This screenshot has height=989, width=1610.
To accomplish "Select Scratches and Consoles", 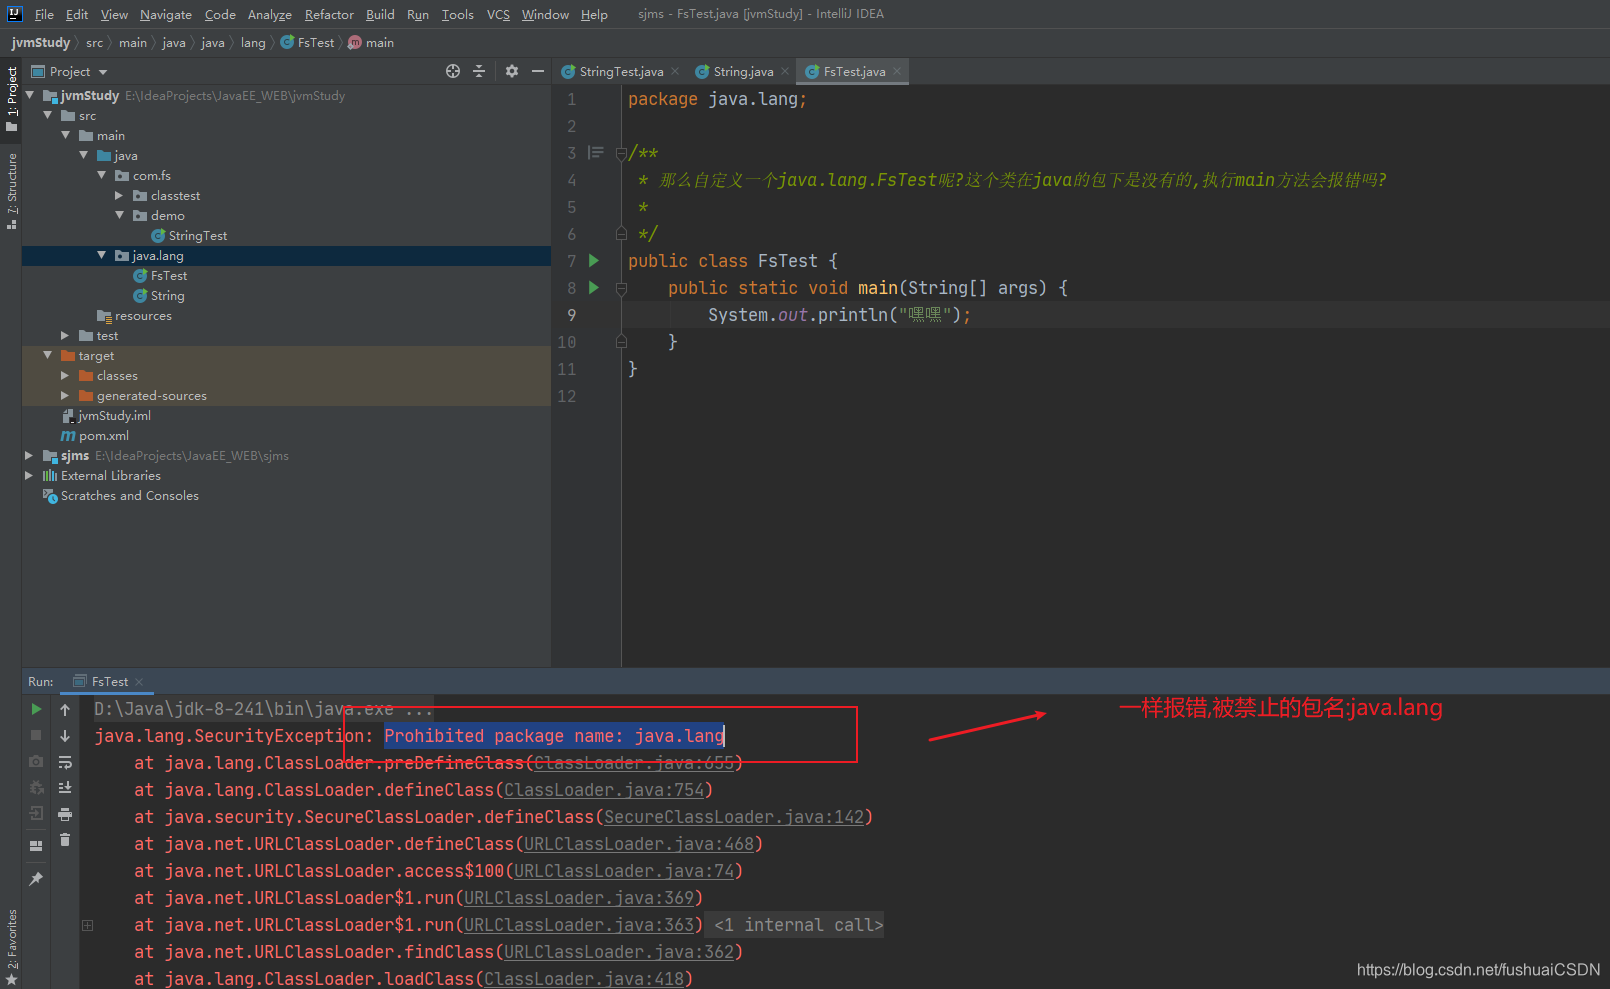I will click(x=130, y=495).
